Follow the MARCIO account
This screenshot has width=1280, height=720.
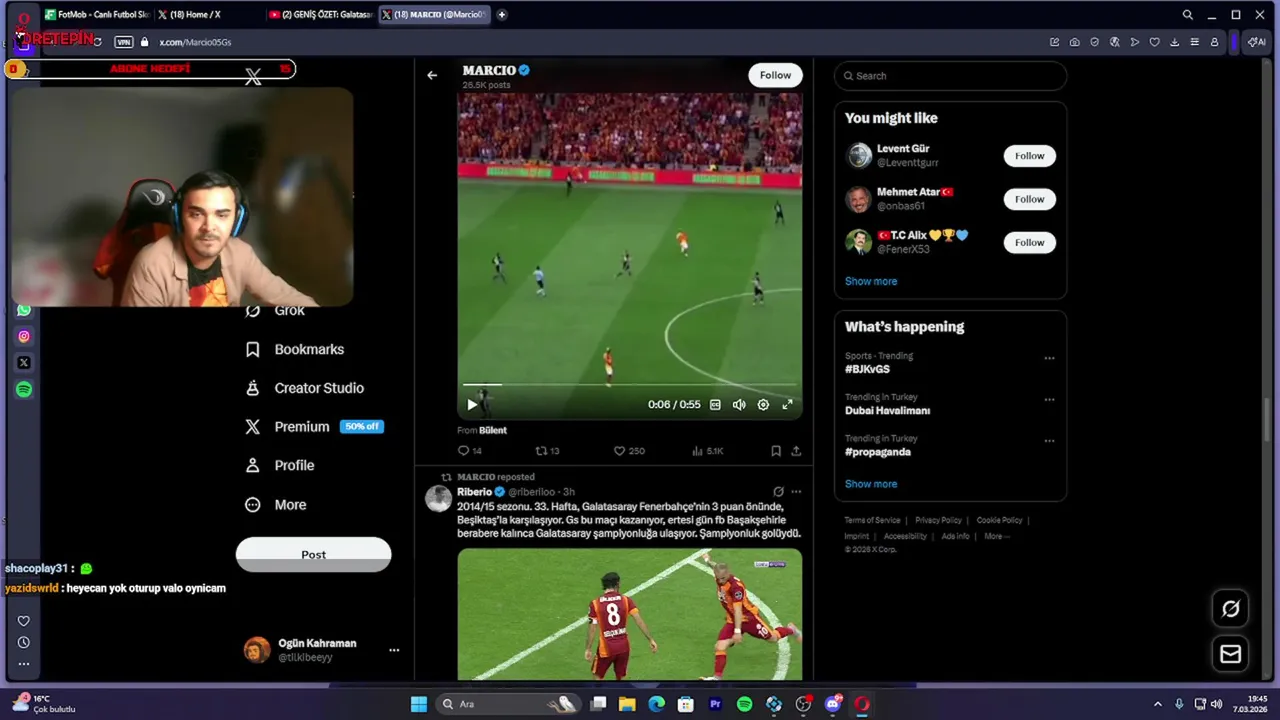point(775,75)
